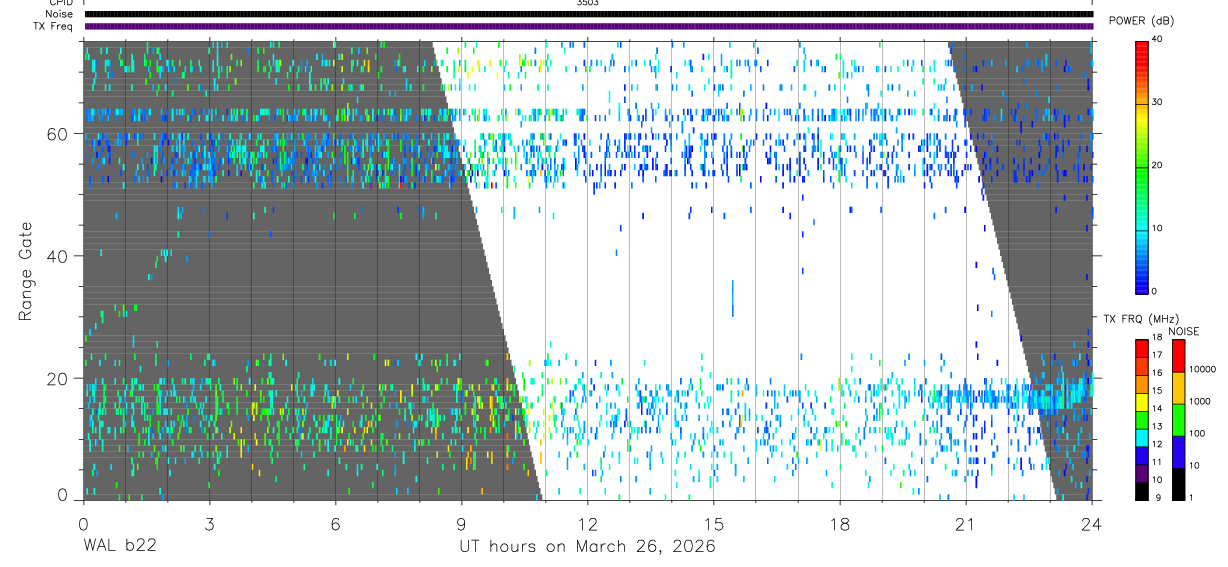Click the 1000 label on the noise legend
The width and height of the screenshot is (1228, 567).
tap(1199, 401)
